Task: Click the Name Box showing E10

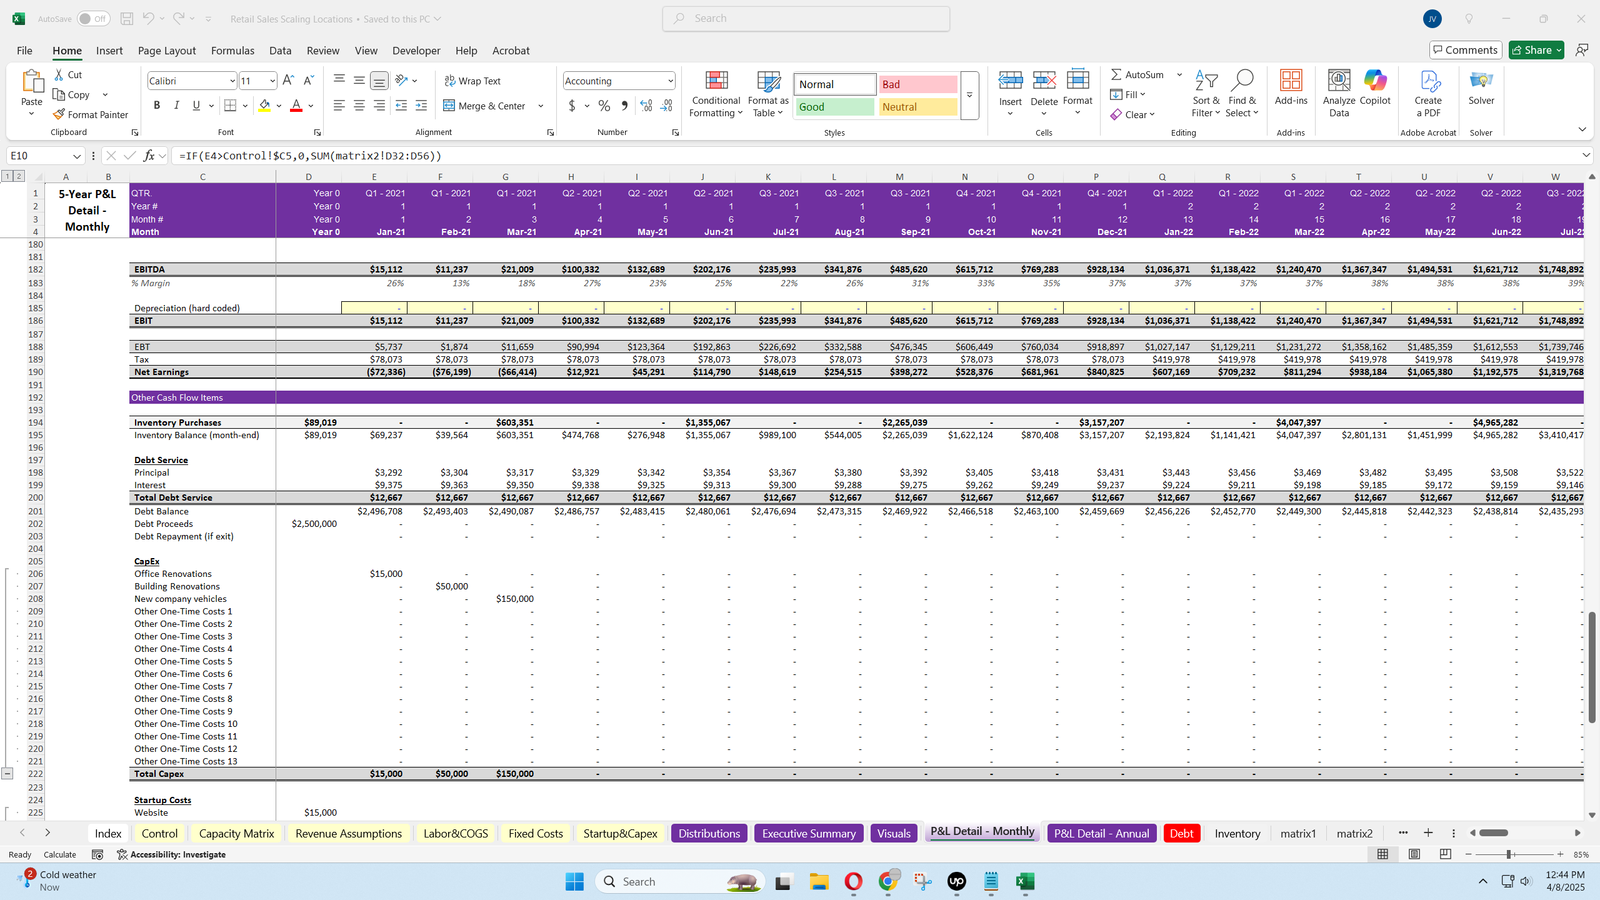Action: [x=38, y=156]
